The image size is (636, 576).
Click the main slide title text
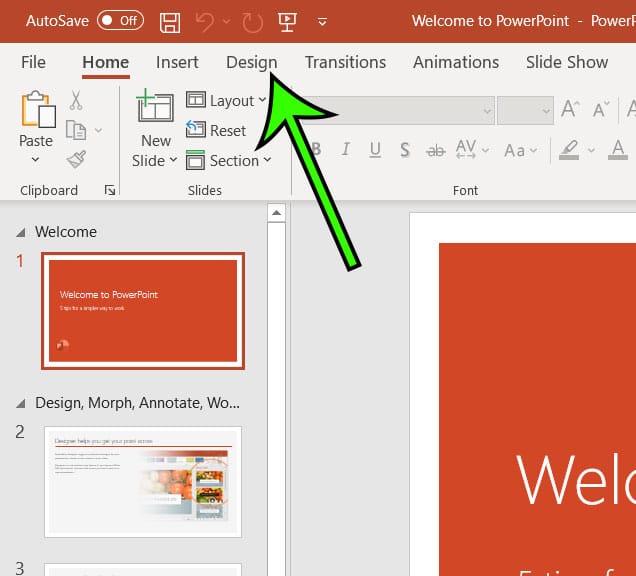[576, 480]
